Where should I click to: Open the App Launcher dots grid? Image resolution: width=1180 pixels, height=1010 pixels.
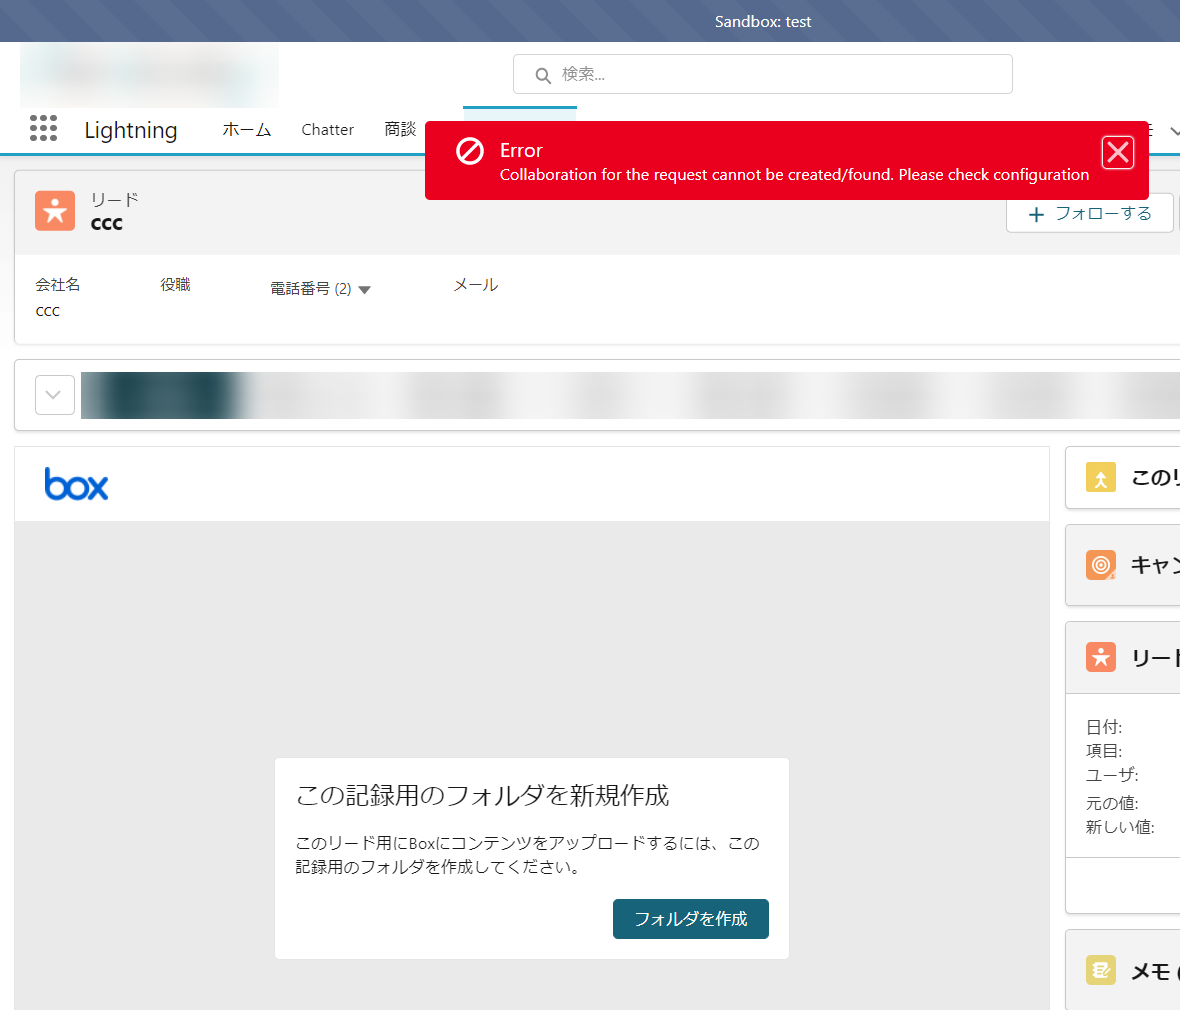(43, 128)
